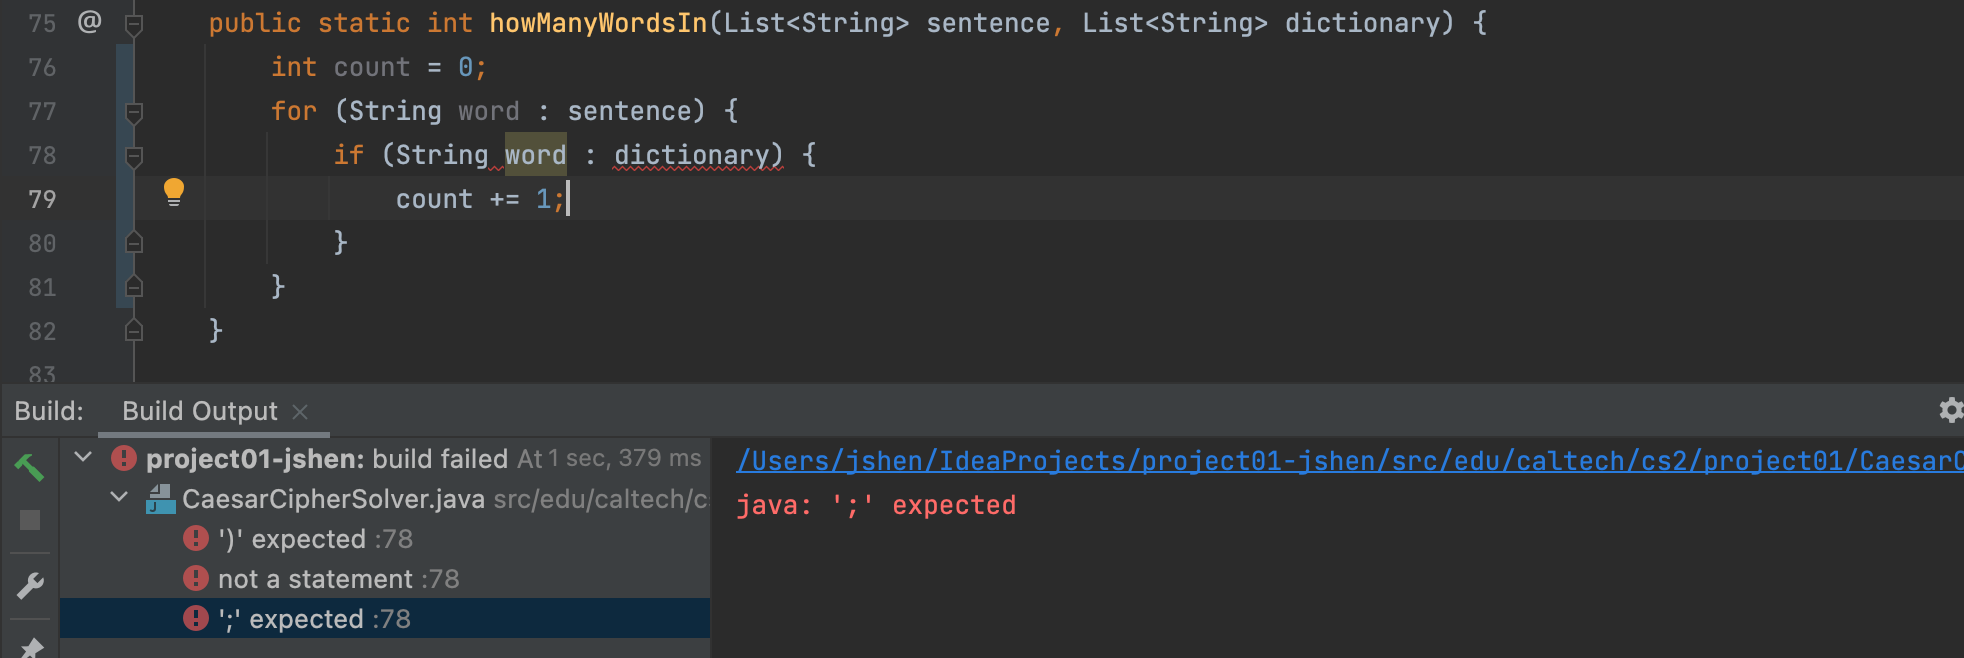
Task: Close the Build Output tab
Action: point(300,411)
